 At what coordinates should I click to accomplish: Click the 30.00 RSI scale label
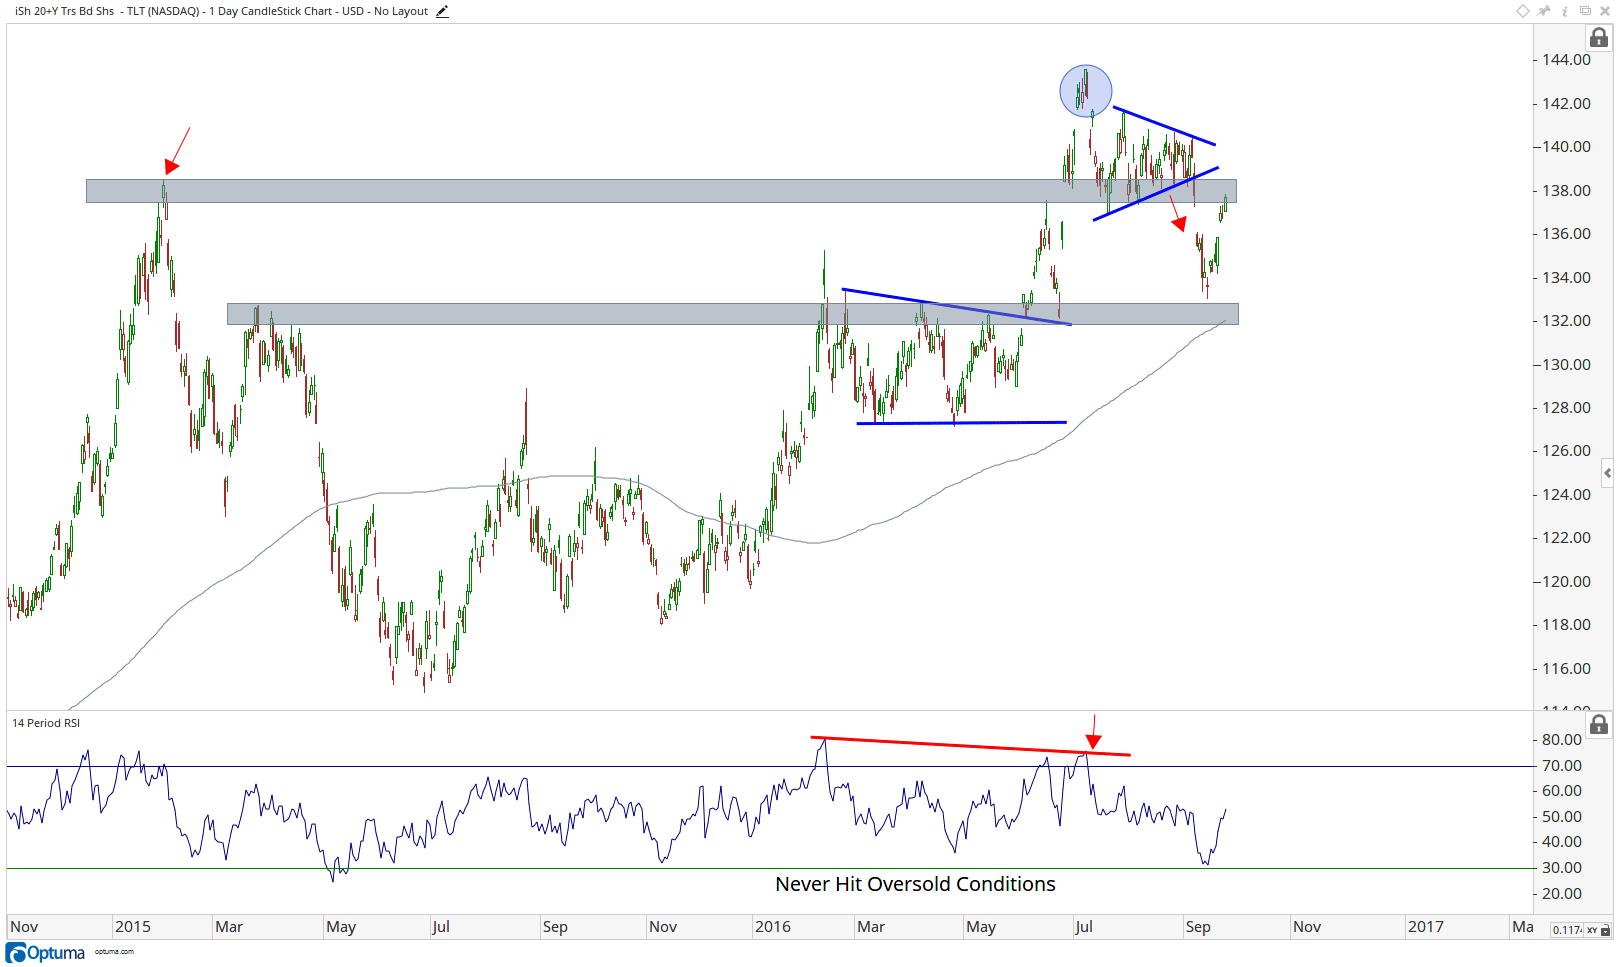pos(1562,868)
